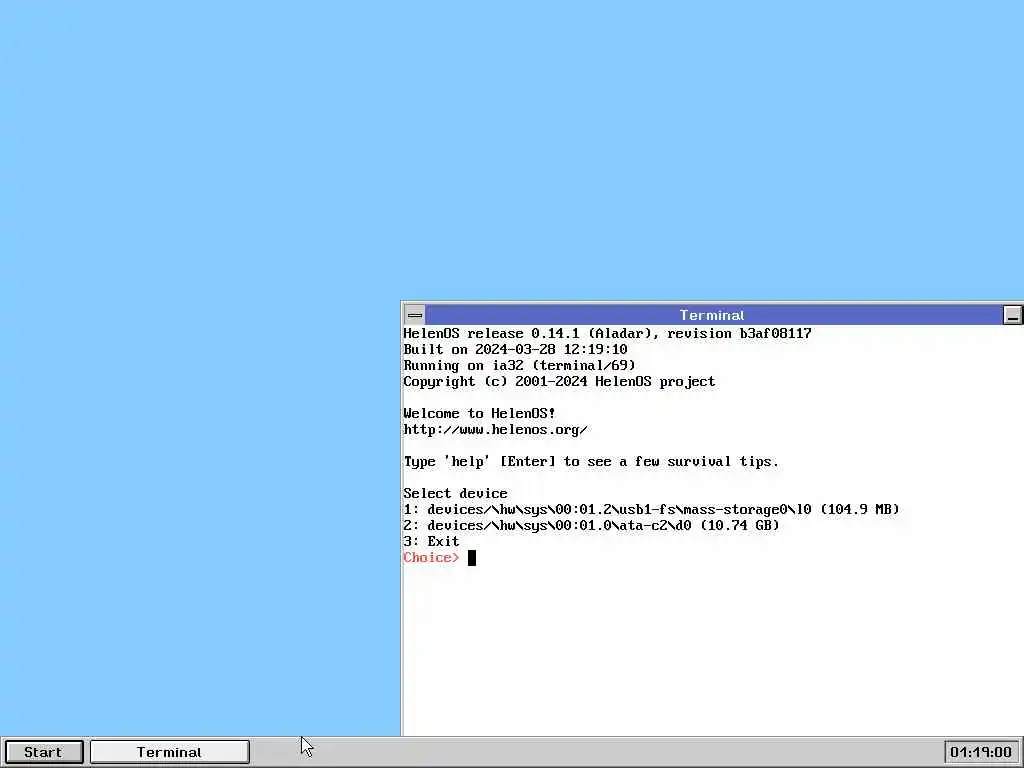Select the ata-c2 d0 10.74 GB device line
Viewport: 1024px width, 768px height.
click(591, 525)
